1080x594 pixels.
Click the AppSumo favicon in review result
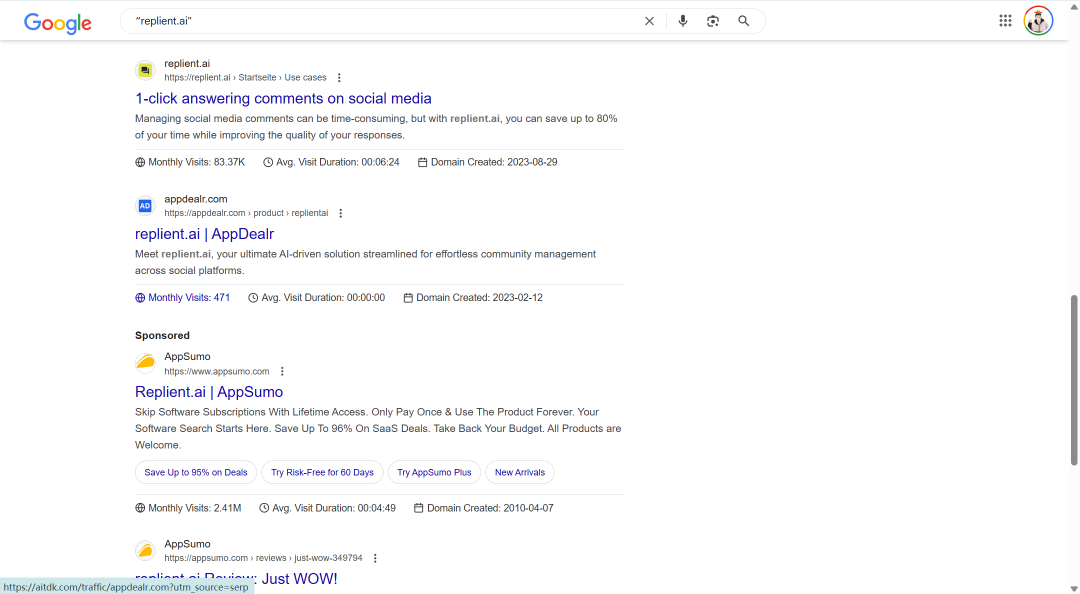pyautogui.click(x=145, y=551)
